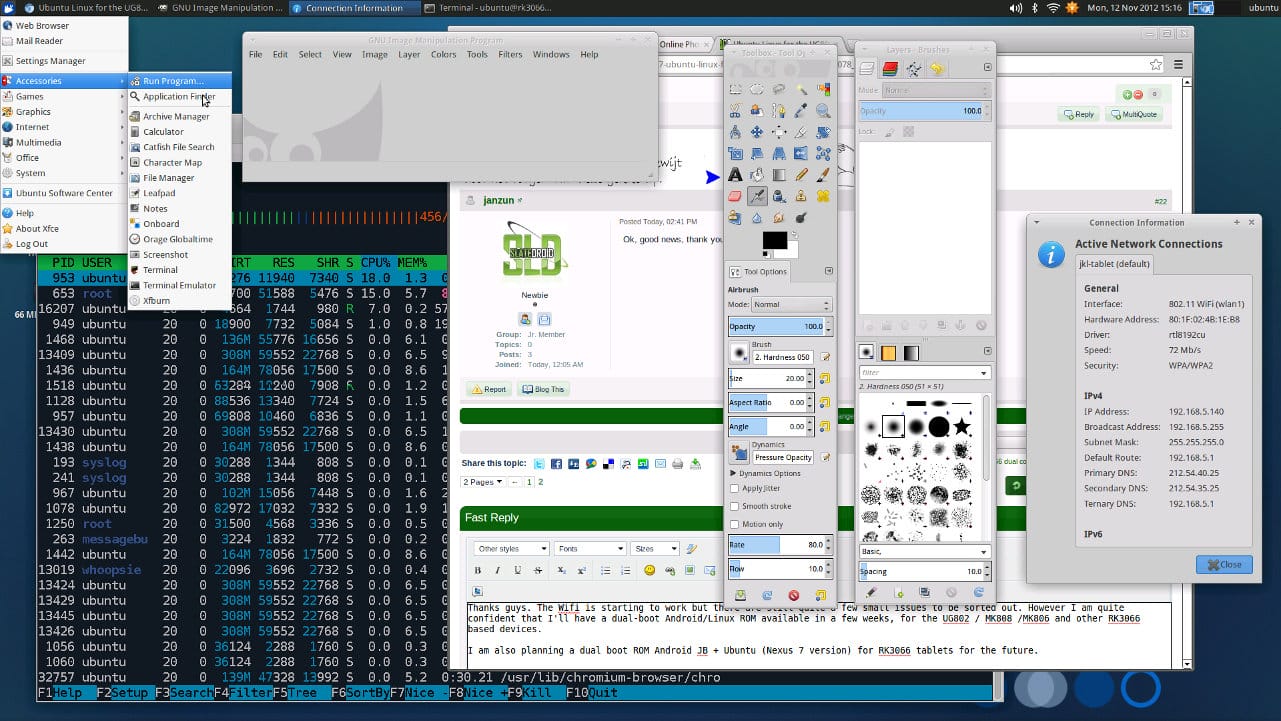The image size is (1281, 721).
Task: Open Screenshot from Accessories submenu
Action: coord(179,254)
